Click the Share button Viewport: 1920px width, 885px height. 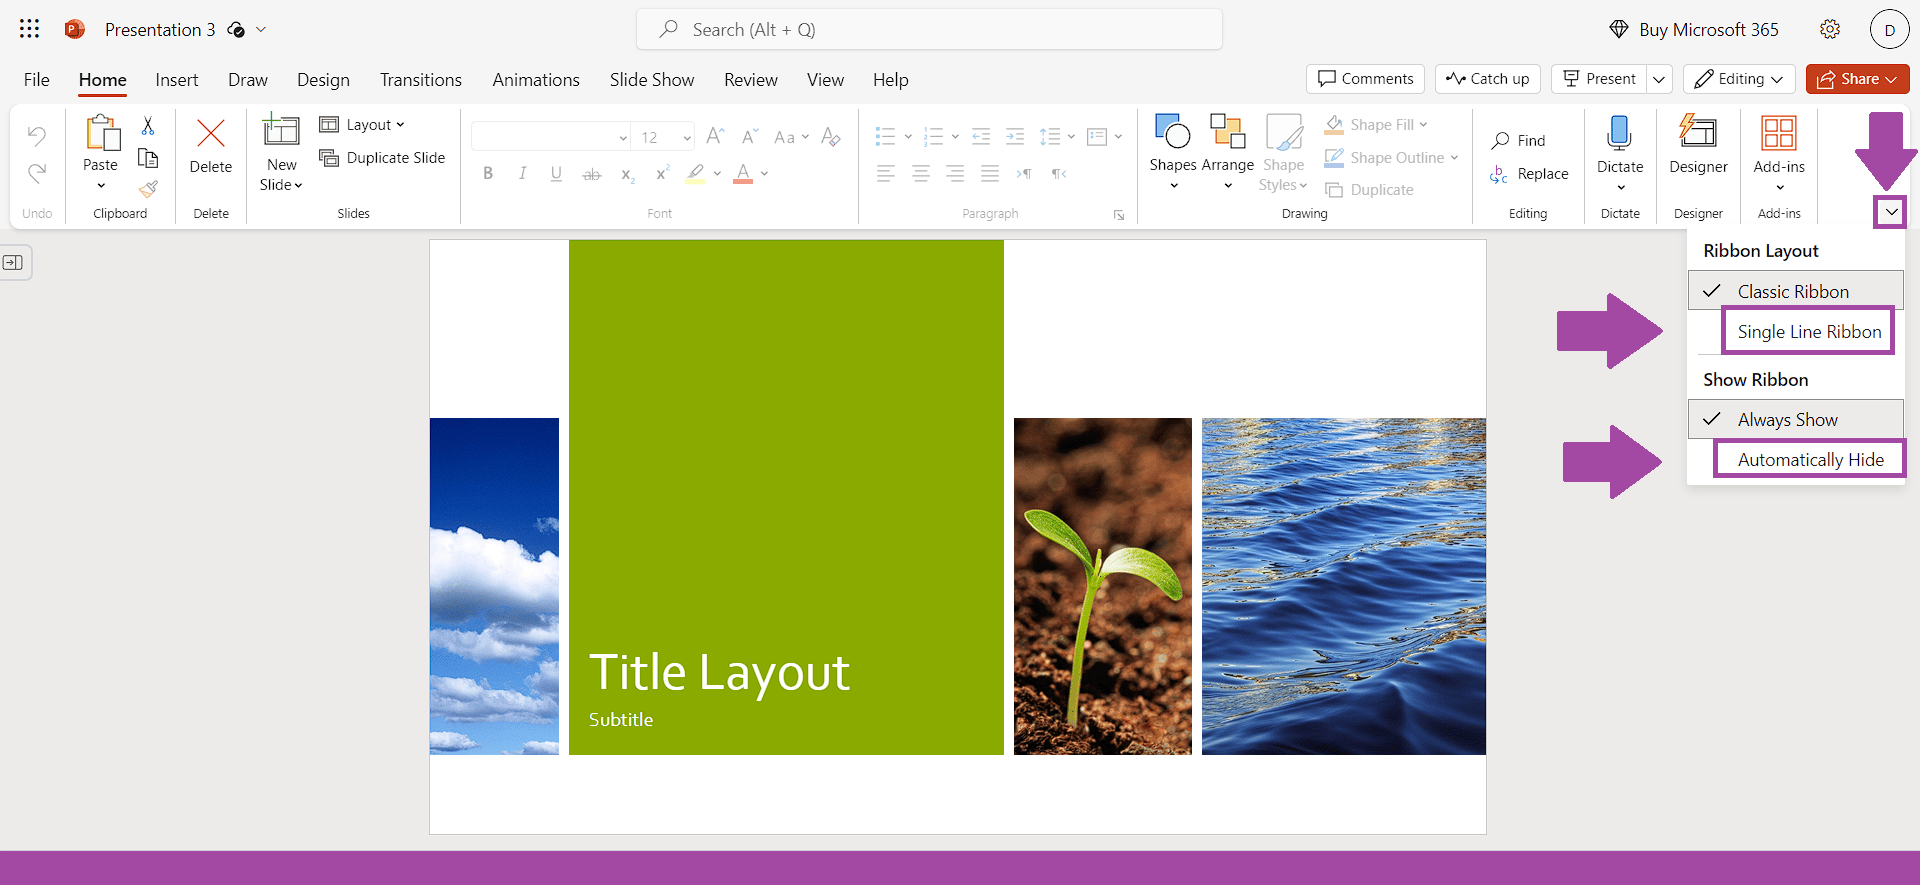pyautogui.click(x=1857, y=79)
